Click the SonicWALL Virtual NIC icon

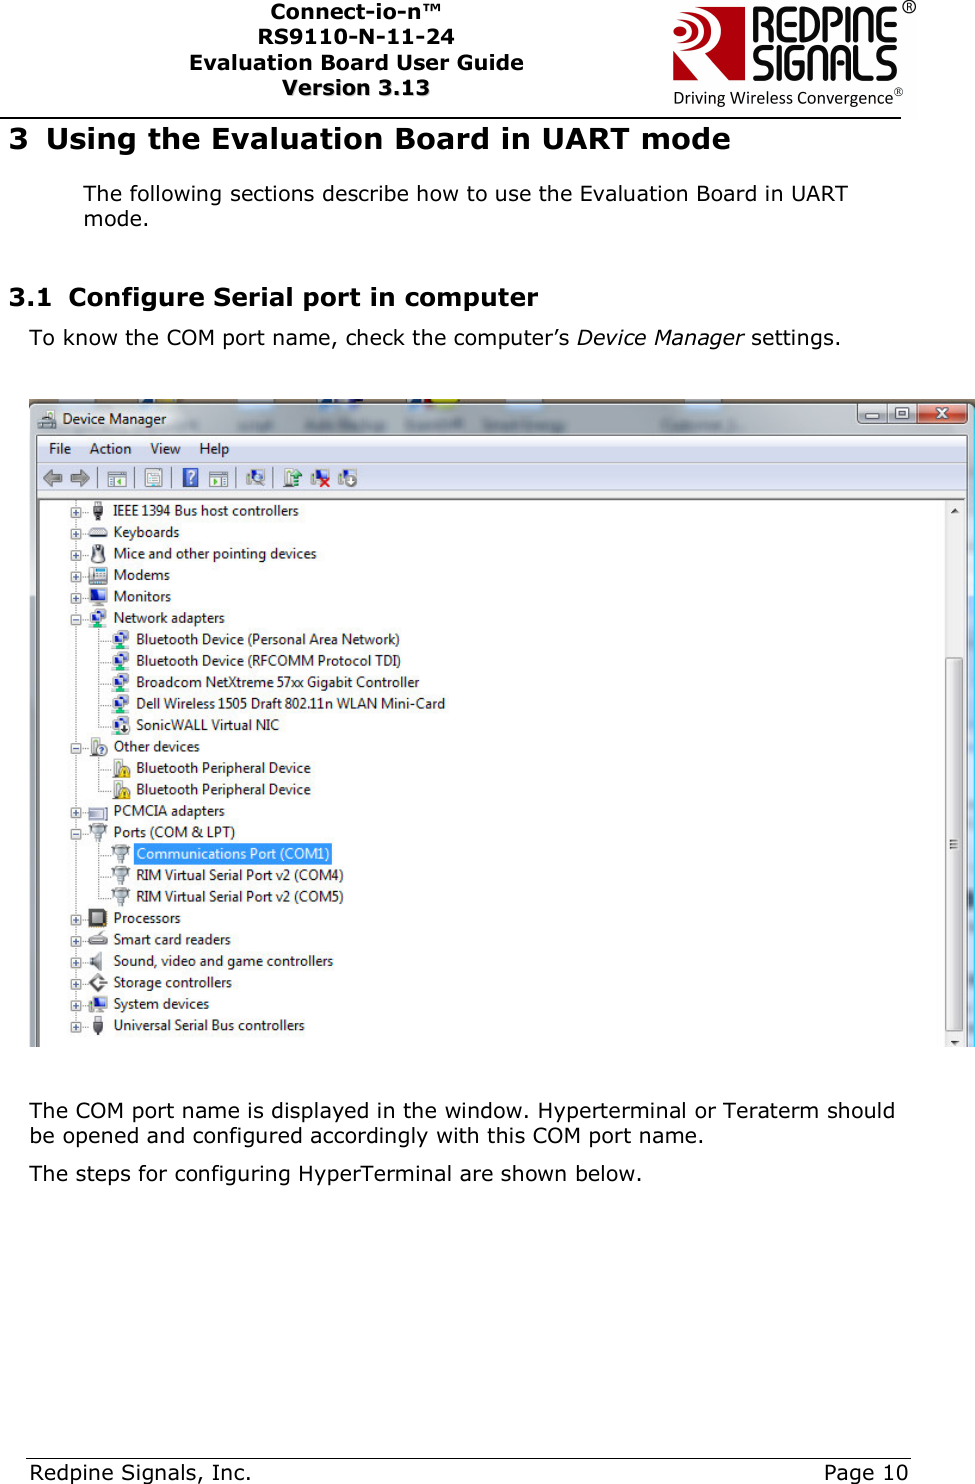coord(121,725)
